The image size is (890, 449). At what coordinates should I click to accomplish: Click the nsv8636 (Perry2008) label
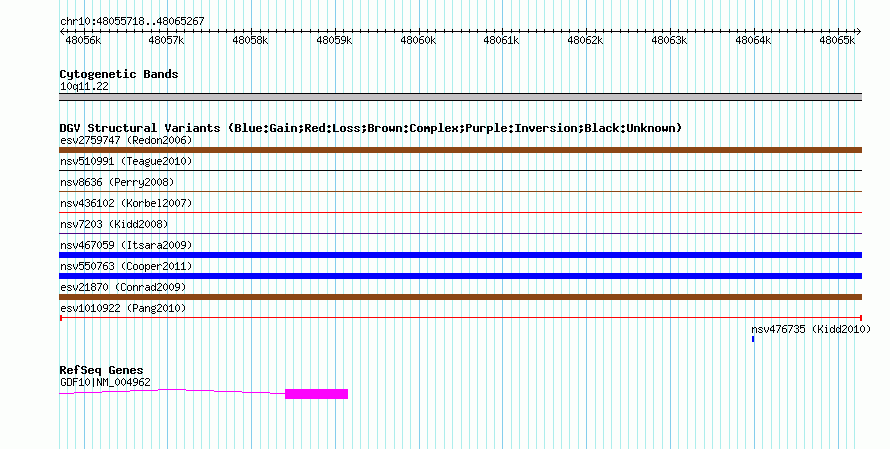[x=117, y=182]
